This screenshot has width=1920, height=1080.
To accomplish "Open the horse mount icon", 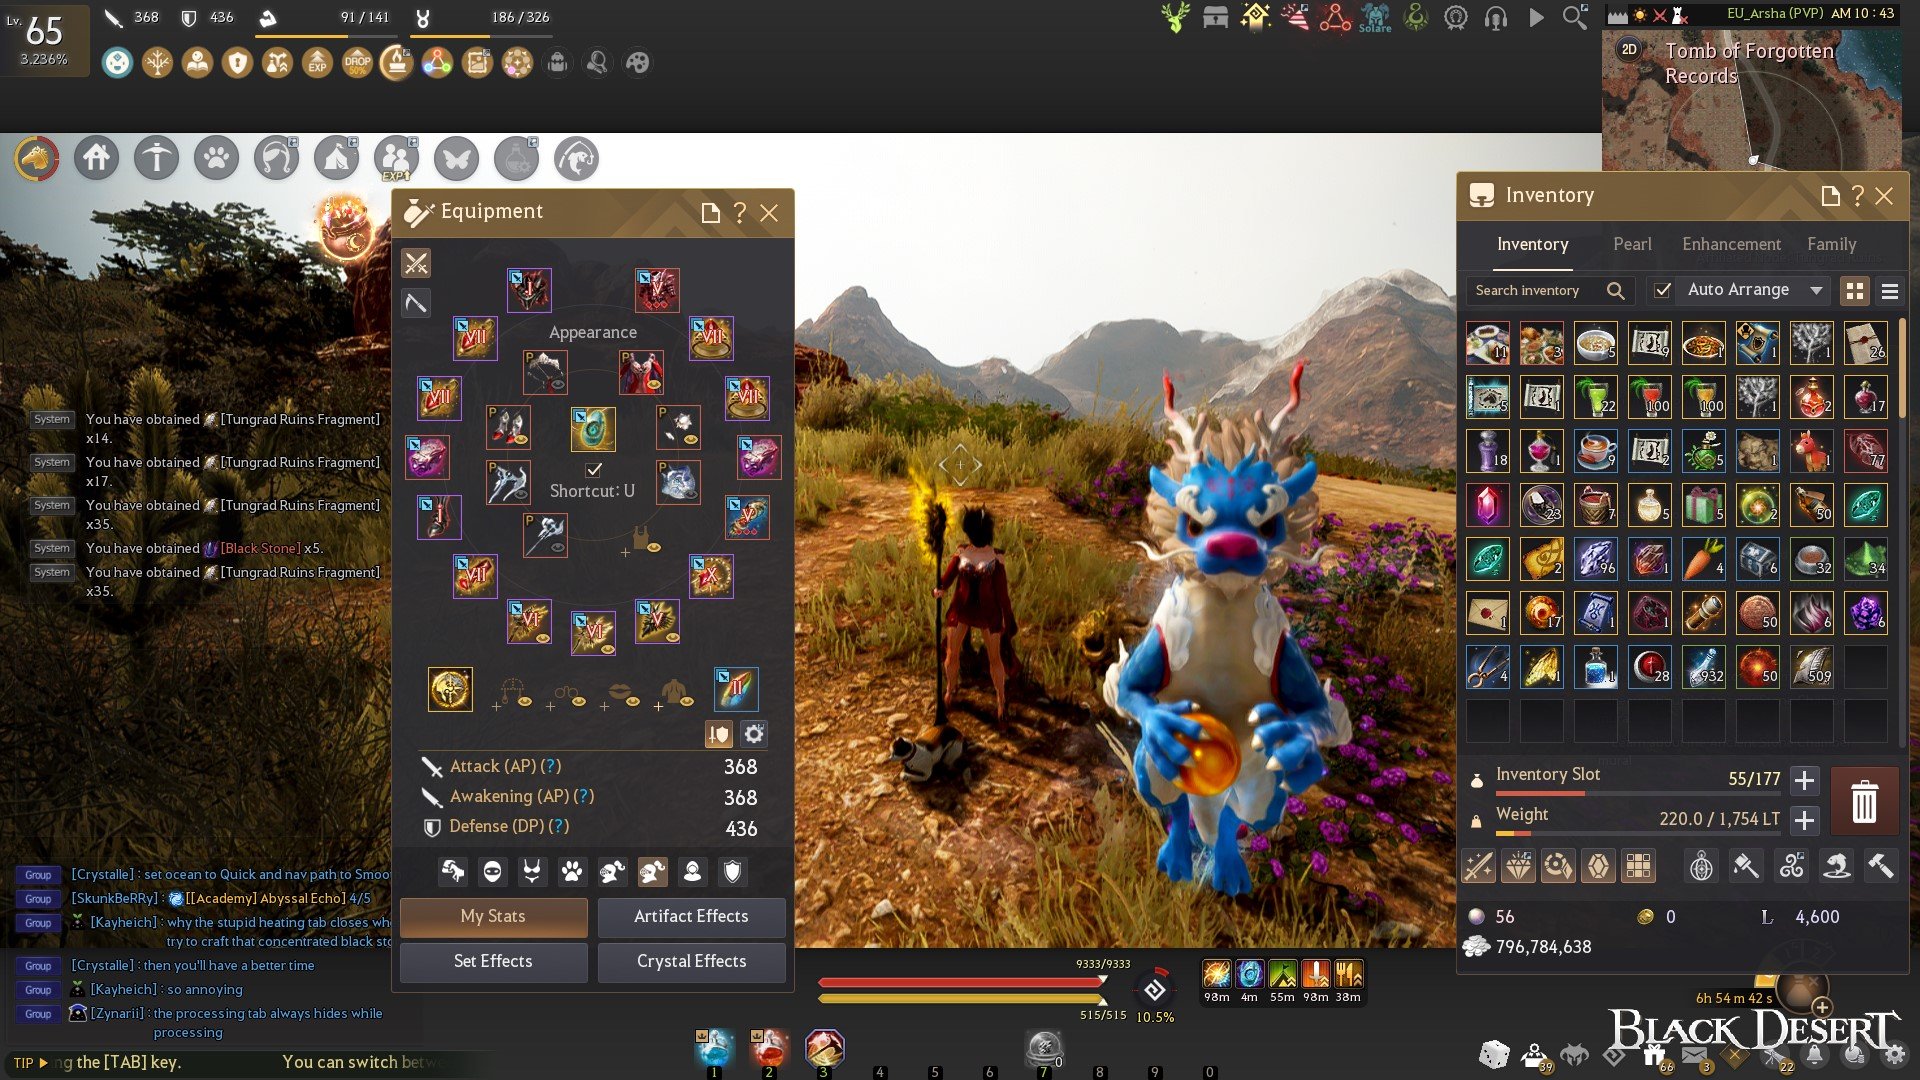I will (37, 158).
